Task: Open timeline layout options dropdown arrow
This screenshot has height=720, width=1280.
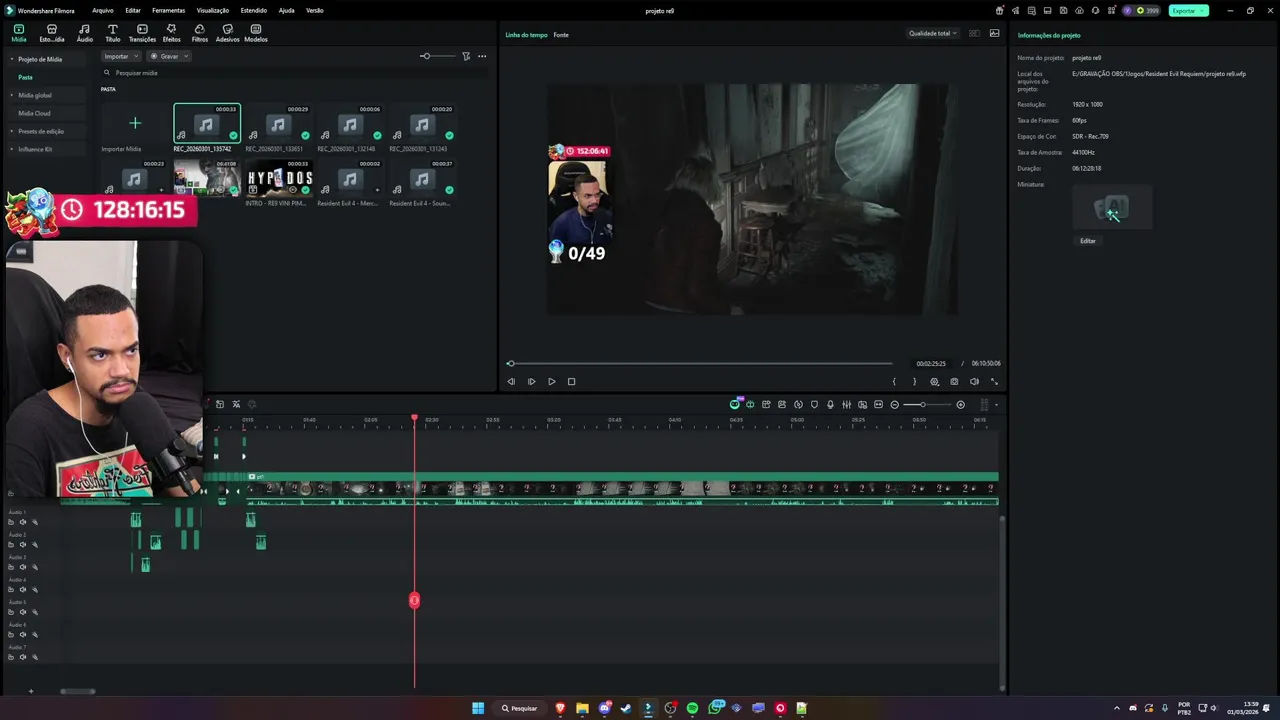Action: (996, 405)
